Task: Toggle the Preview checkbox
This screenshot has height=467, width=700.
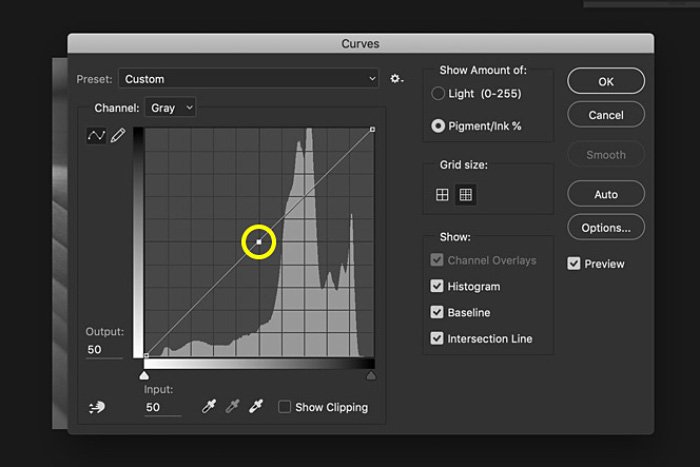Action: tap(574, 264)
